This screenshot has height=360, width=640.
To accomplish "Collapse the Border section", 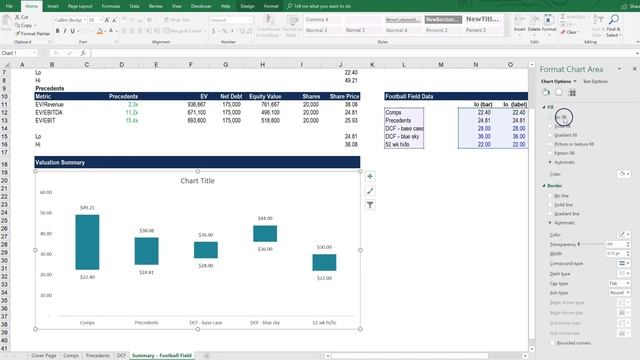I will [544, 186].
